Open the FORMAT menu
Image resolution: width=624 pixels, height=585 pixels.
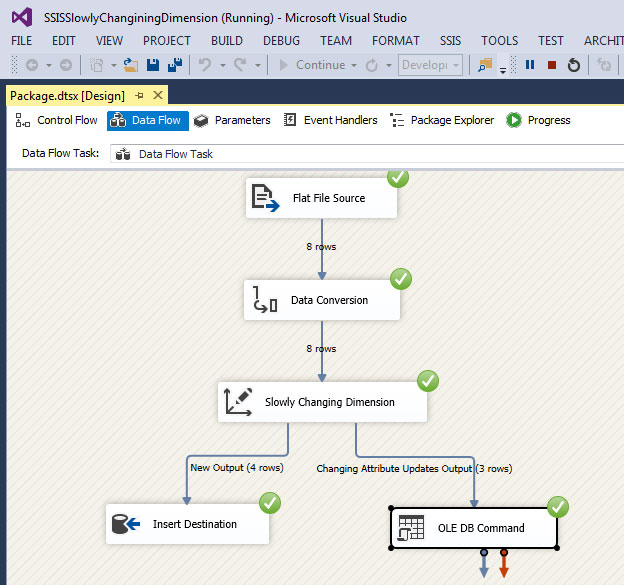tap(396, 41)
